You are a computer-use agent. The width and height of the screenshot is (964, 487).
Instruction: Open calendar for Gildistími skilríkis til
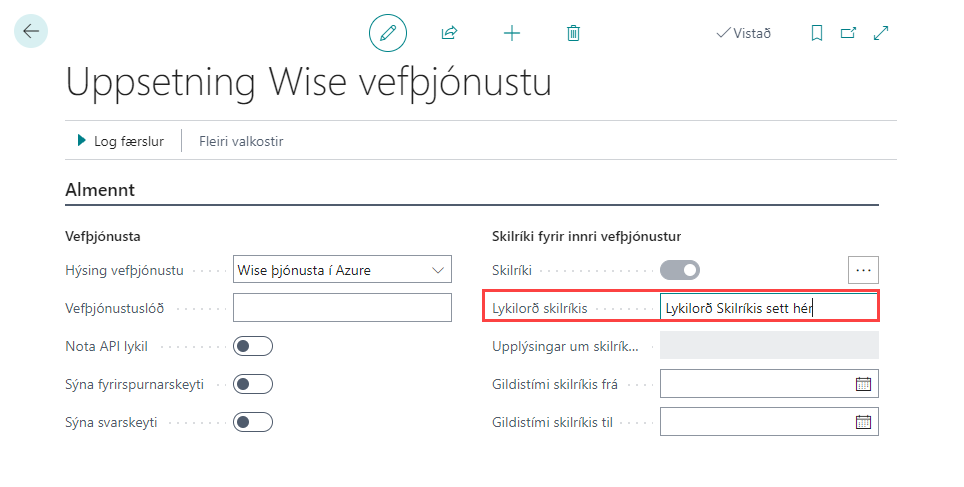(x=864, y=421)
